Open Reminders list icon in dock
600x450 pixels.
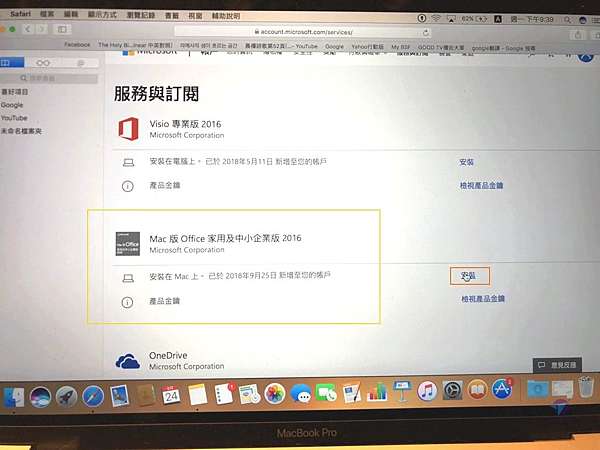pos(223,394)
